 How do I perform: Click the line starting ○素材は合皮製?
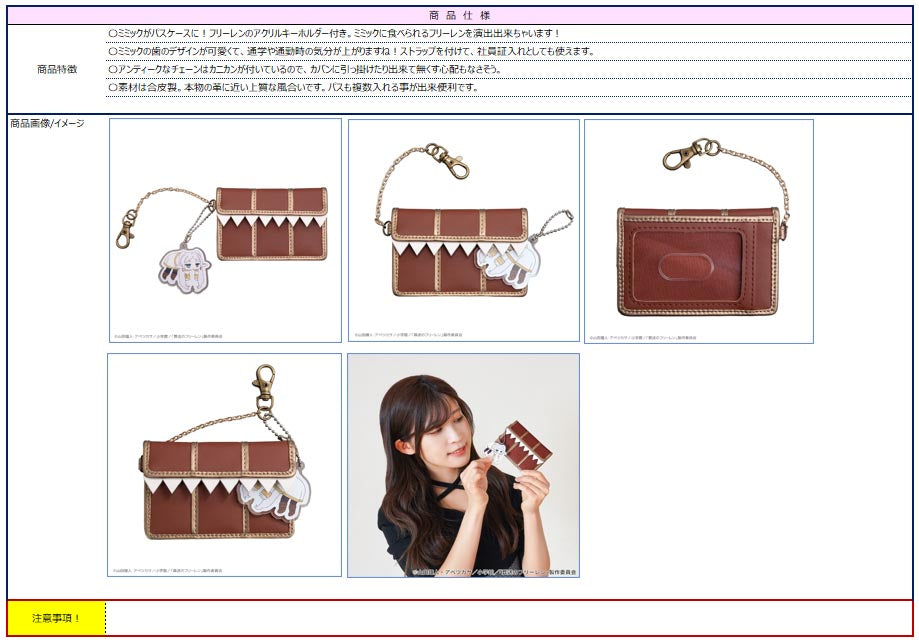[x=294, y=87]
